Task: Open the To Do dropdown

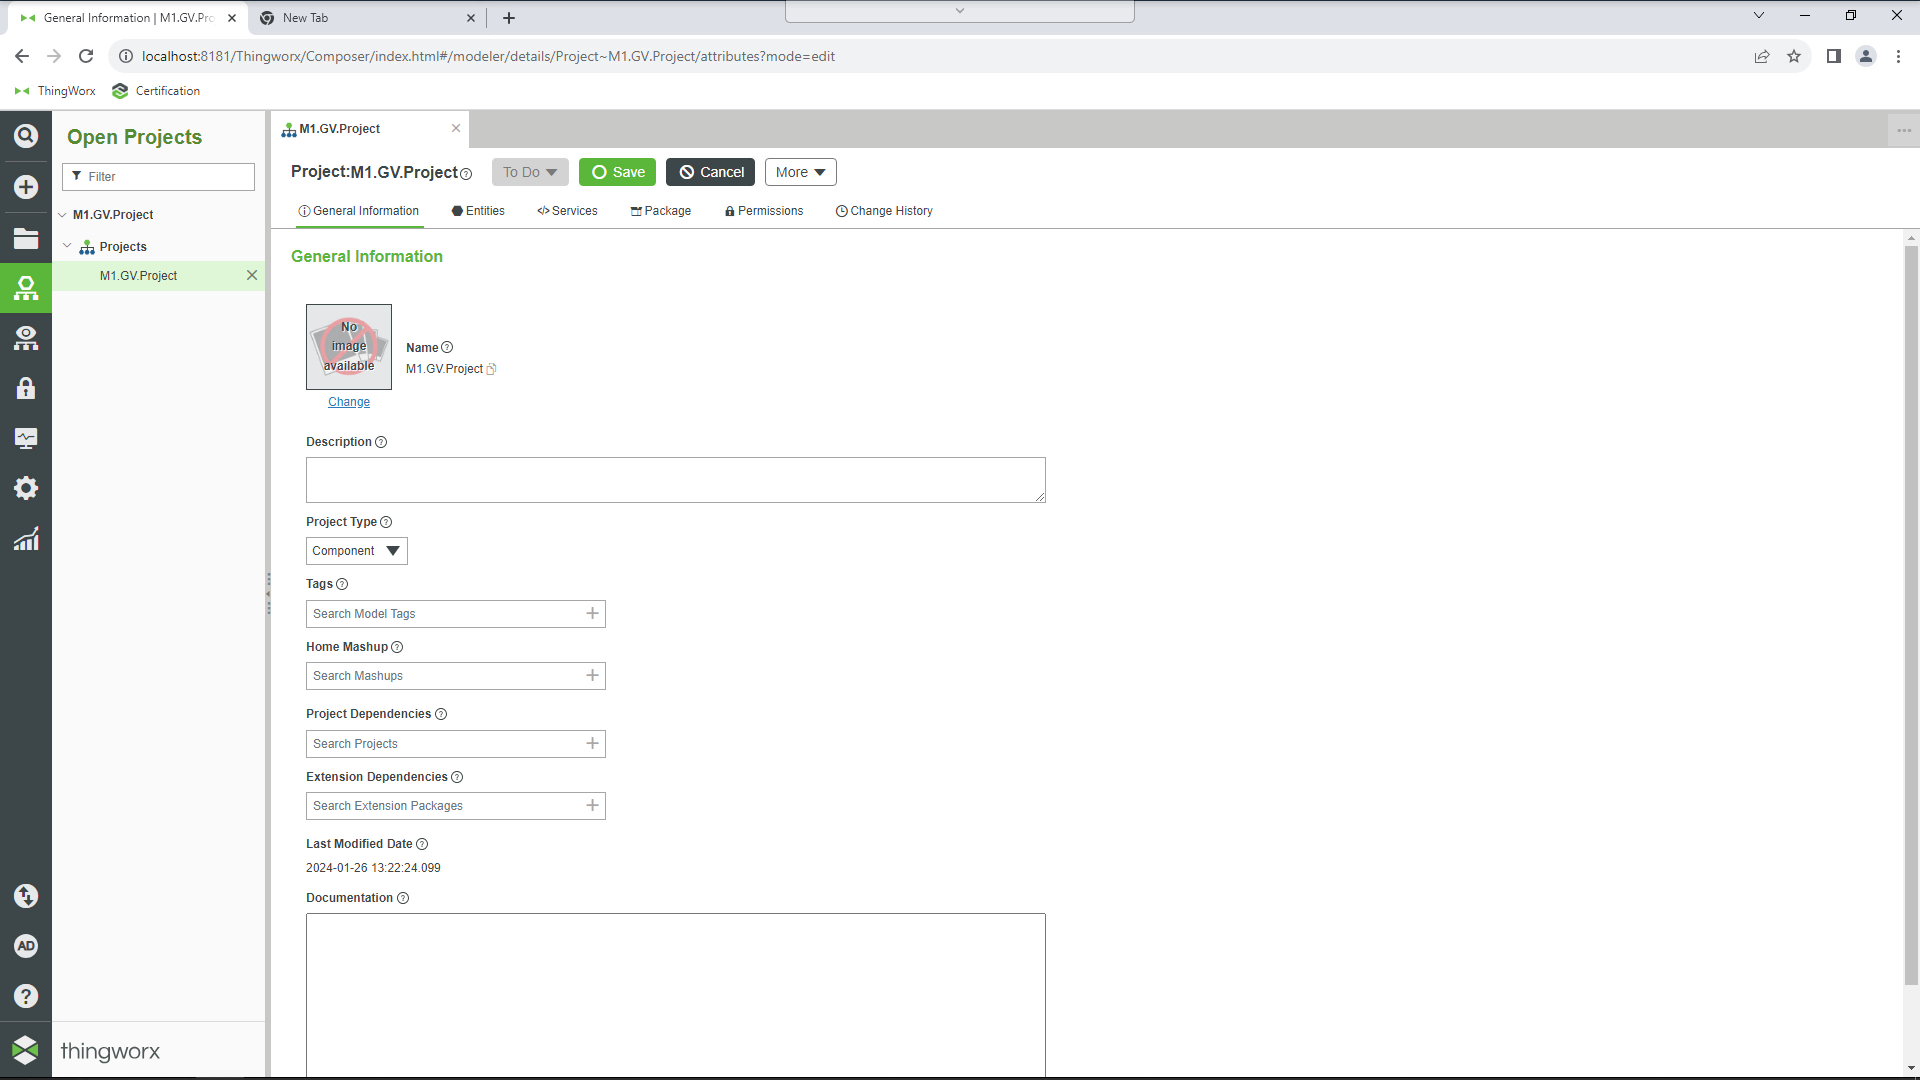Action: pyautogui.click(x=530, y=172)
